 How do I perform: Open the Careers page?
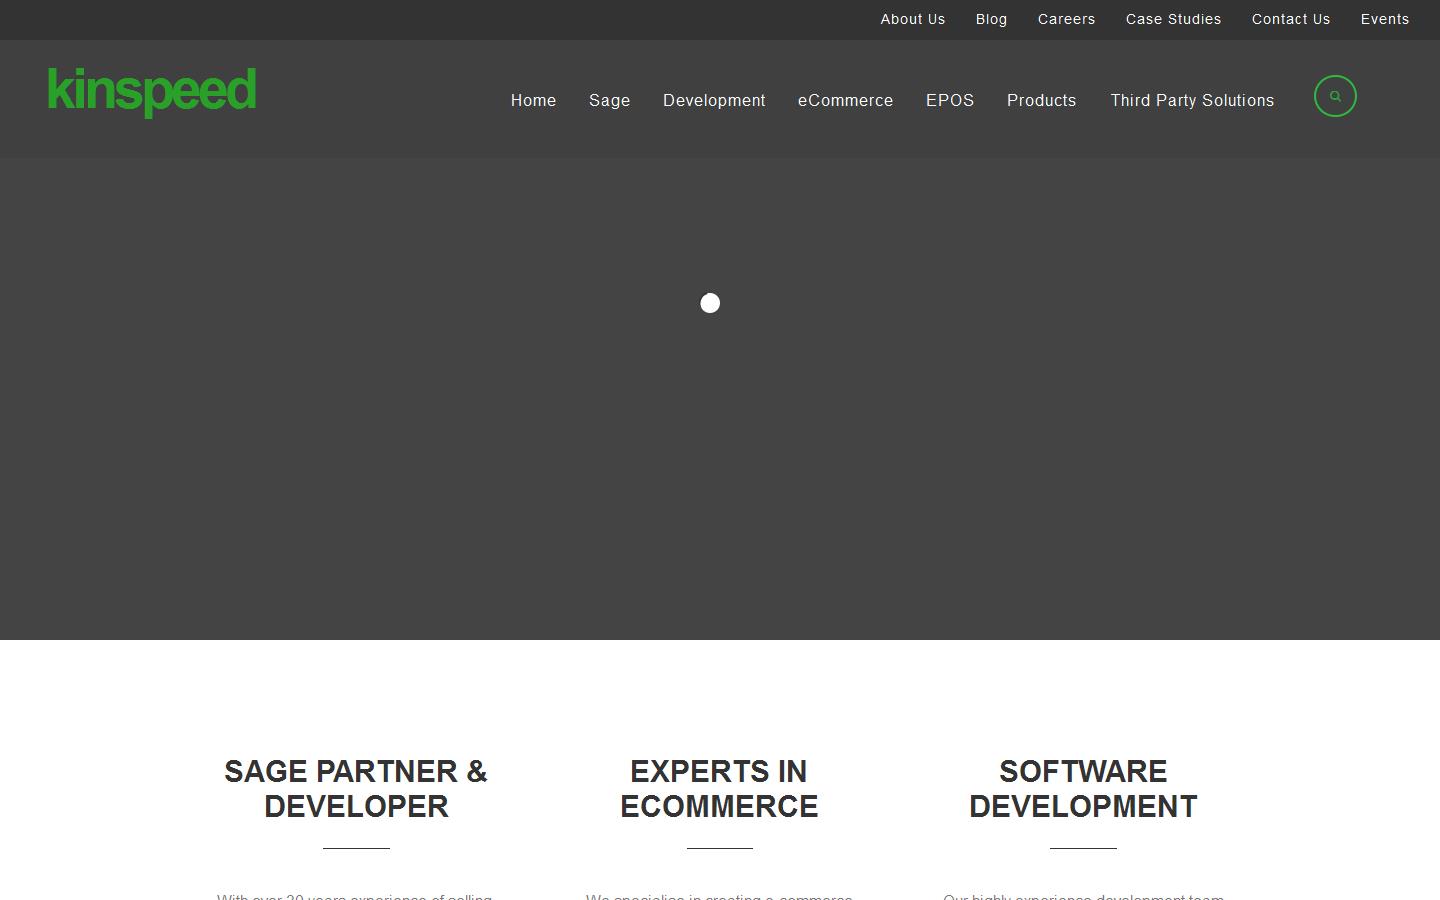tap(1066, 19)
